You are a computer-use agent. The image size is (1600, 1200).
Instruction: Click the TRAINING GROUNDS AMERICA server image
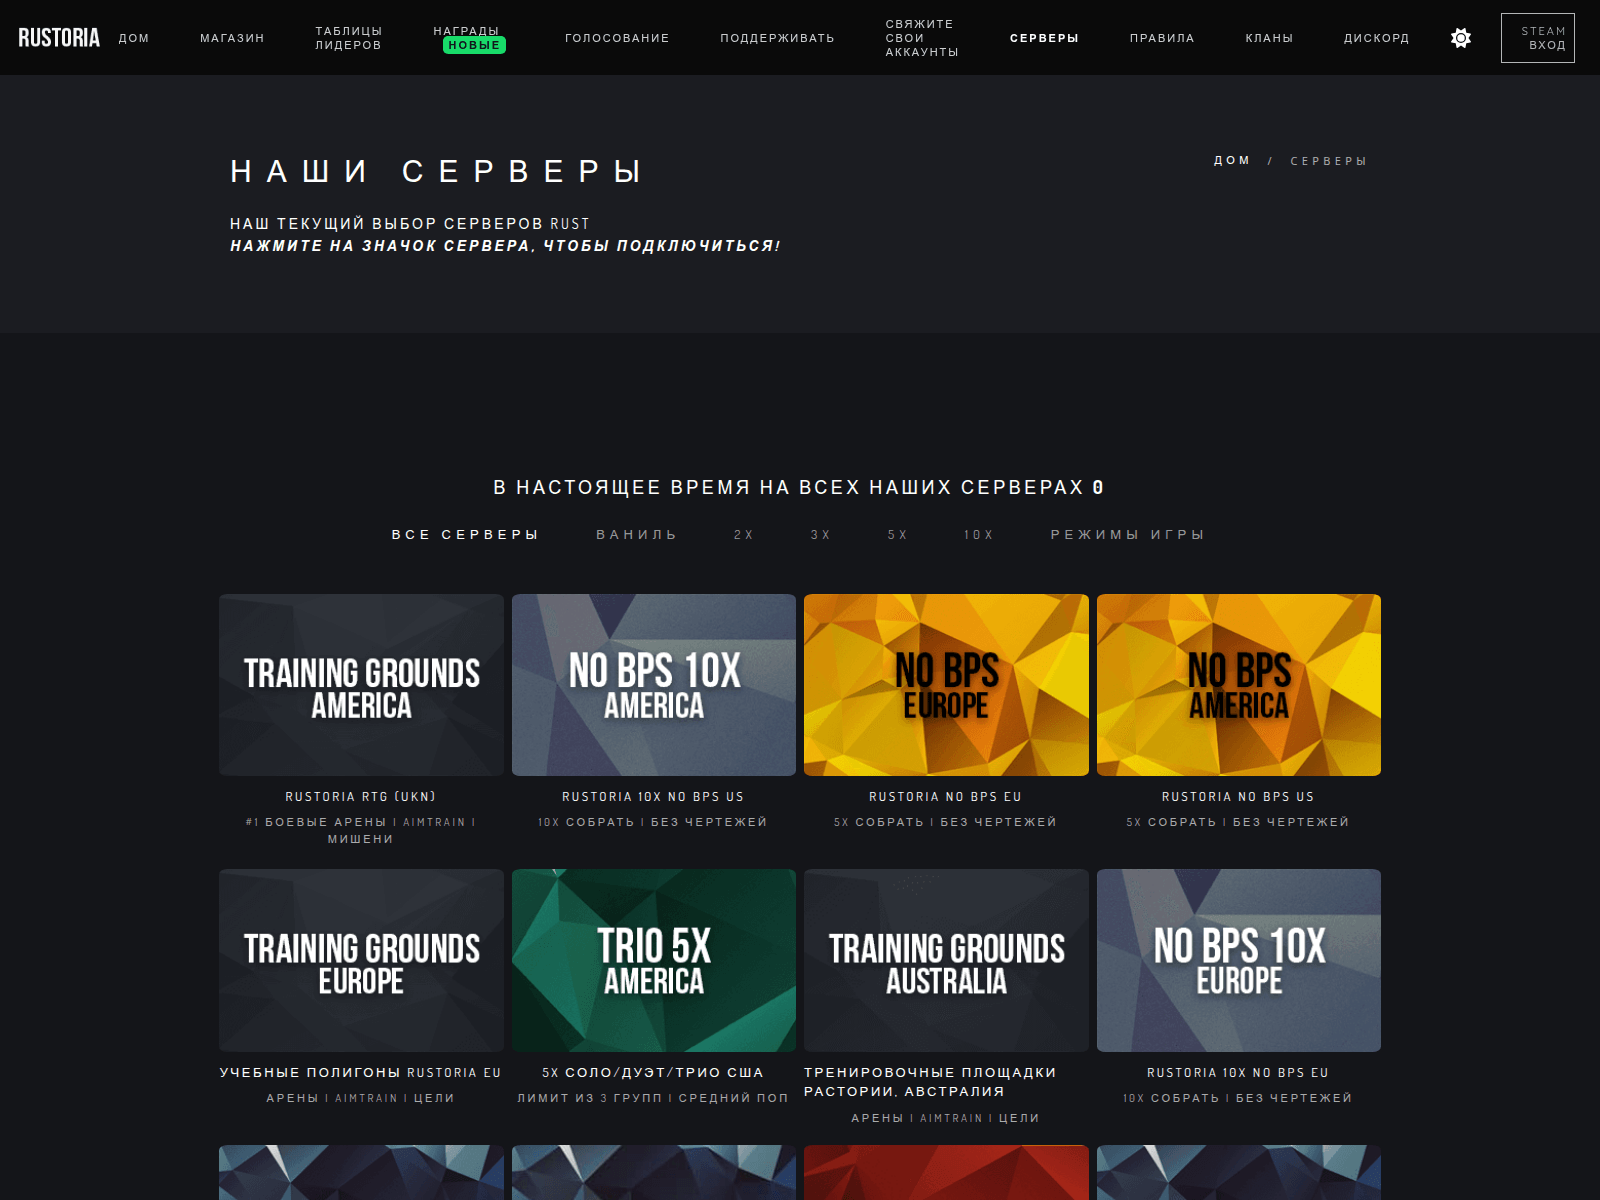tap(360, 685)
